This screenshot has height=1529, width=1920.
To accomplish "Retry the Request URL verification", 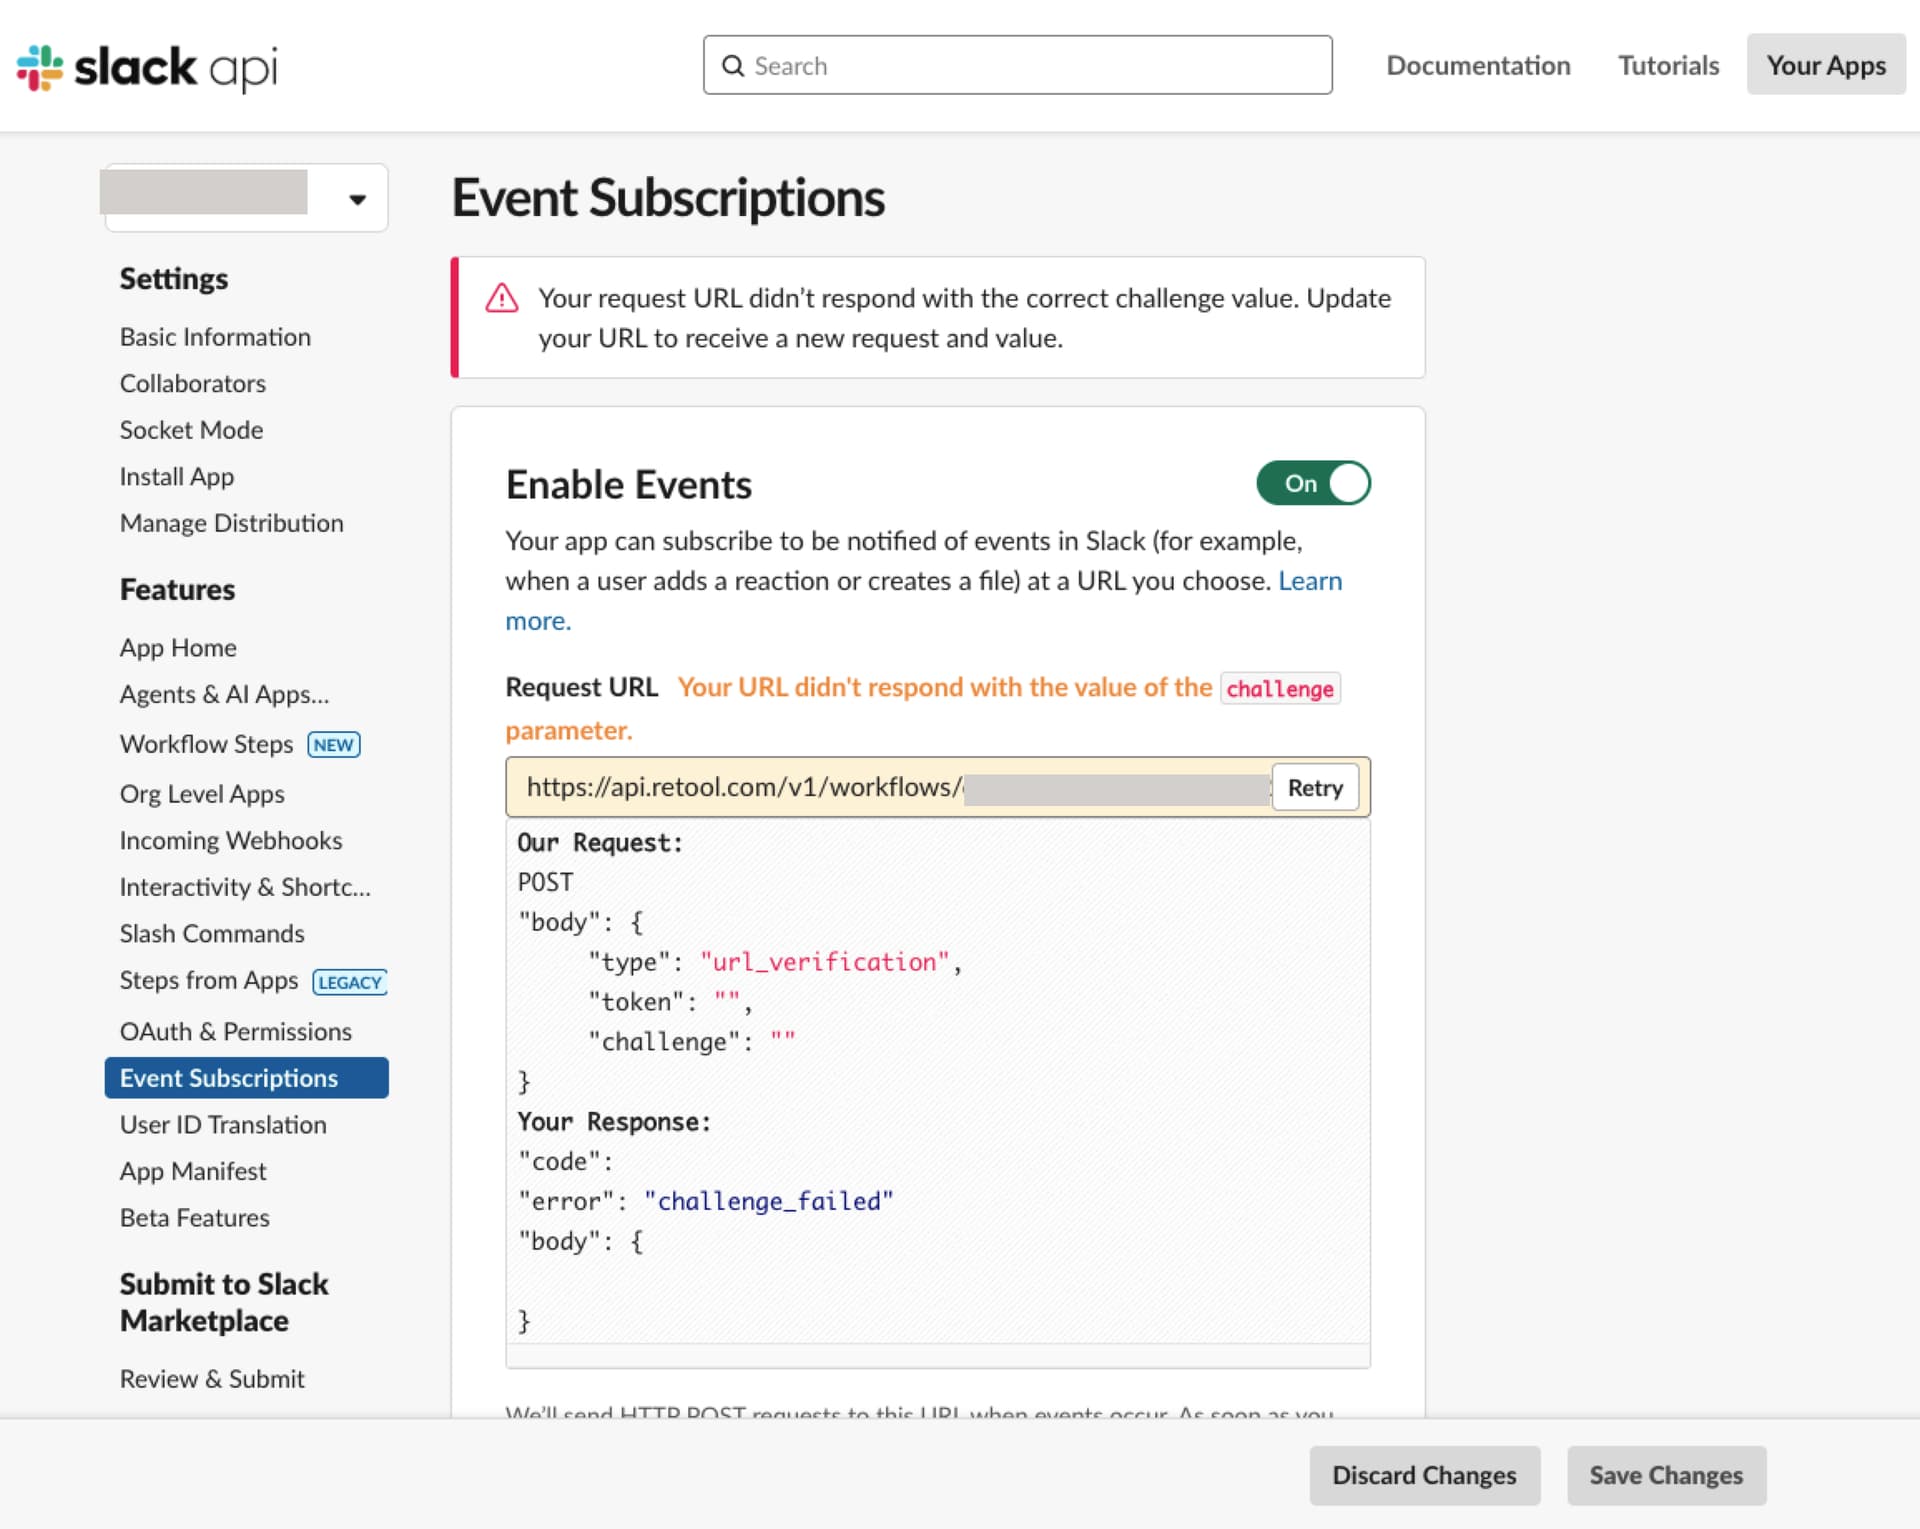I will click(x=1314, y=788).
